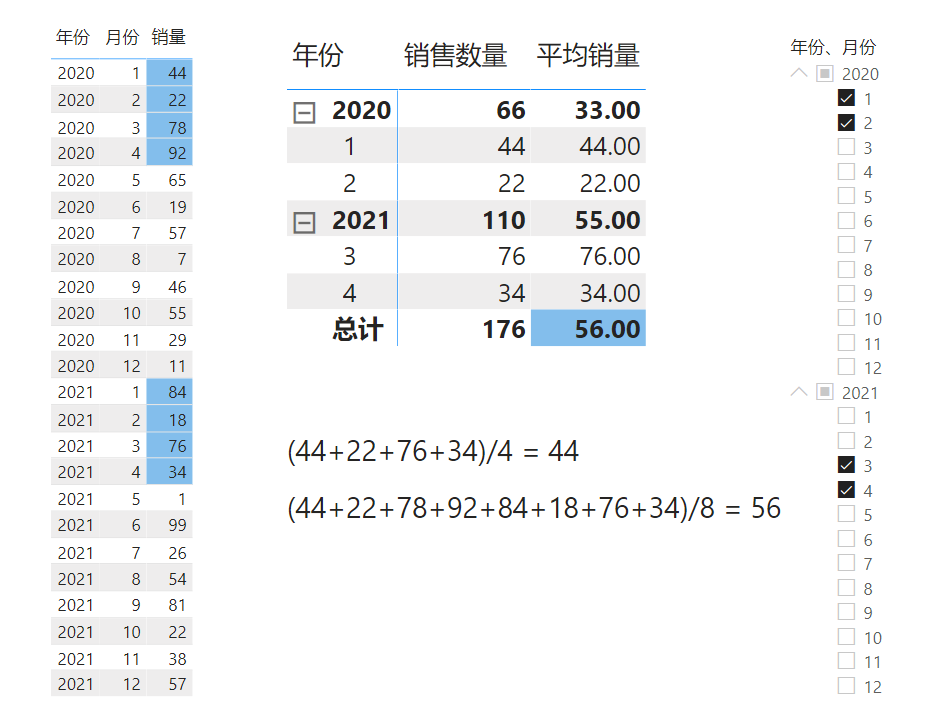The image size is (936, 714).
Task: Enable month 1 under 2021 in slicer
Action: (846, 416)
